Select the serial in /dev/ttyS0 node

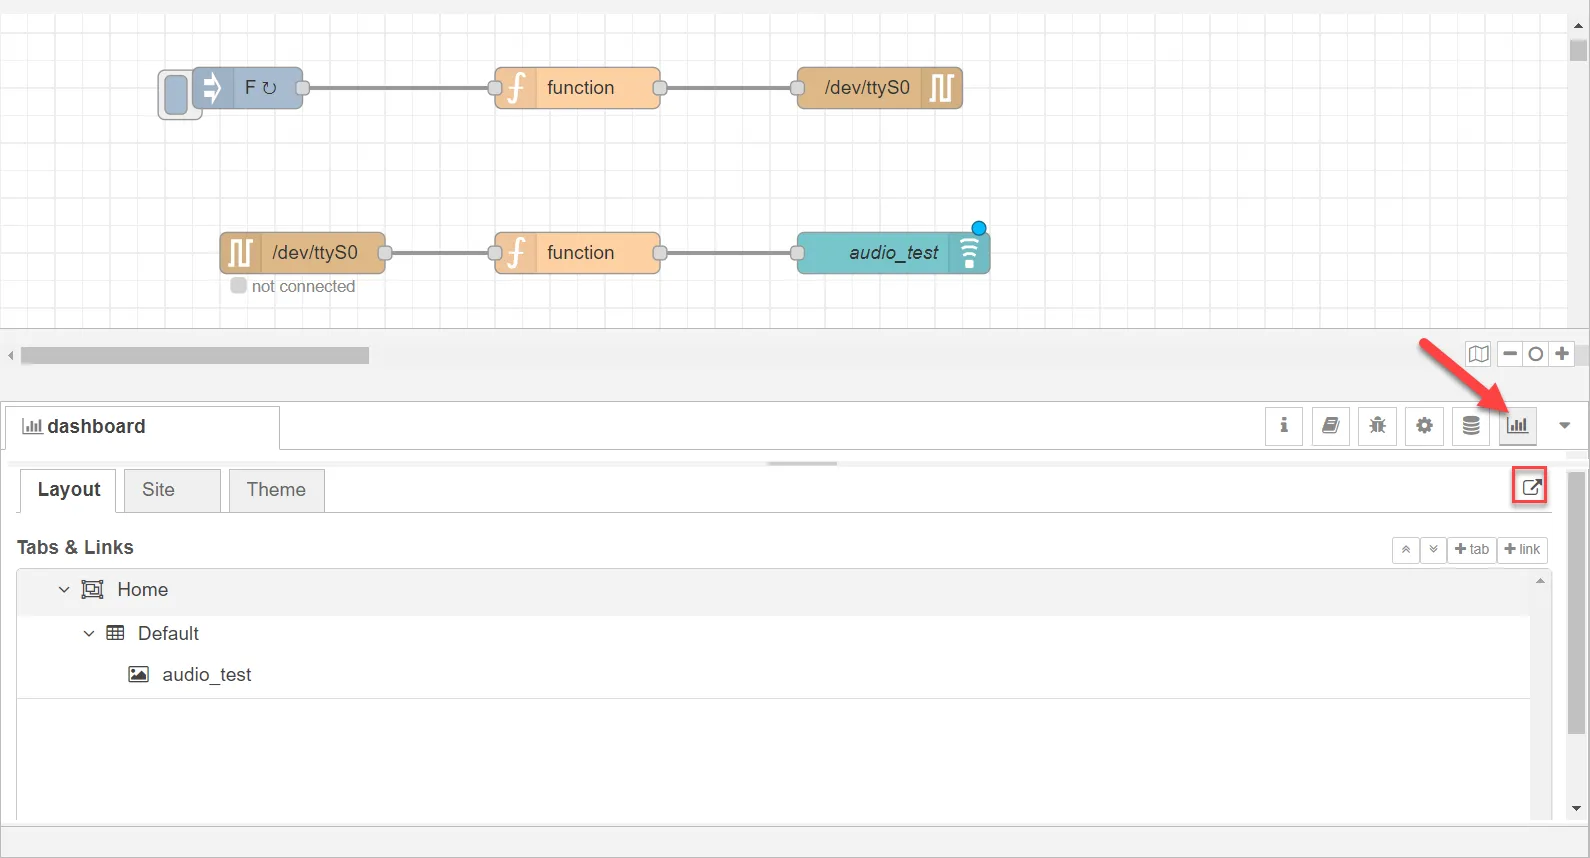click(302, 253)
